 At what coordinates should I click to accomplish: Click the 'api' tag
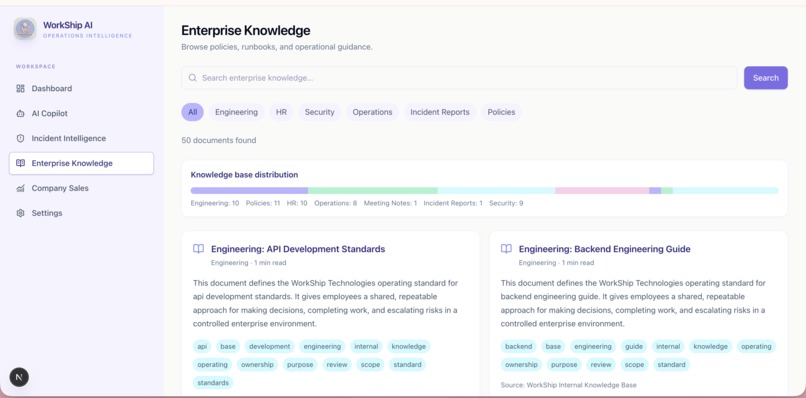(202, 347)
